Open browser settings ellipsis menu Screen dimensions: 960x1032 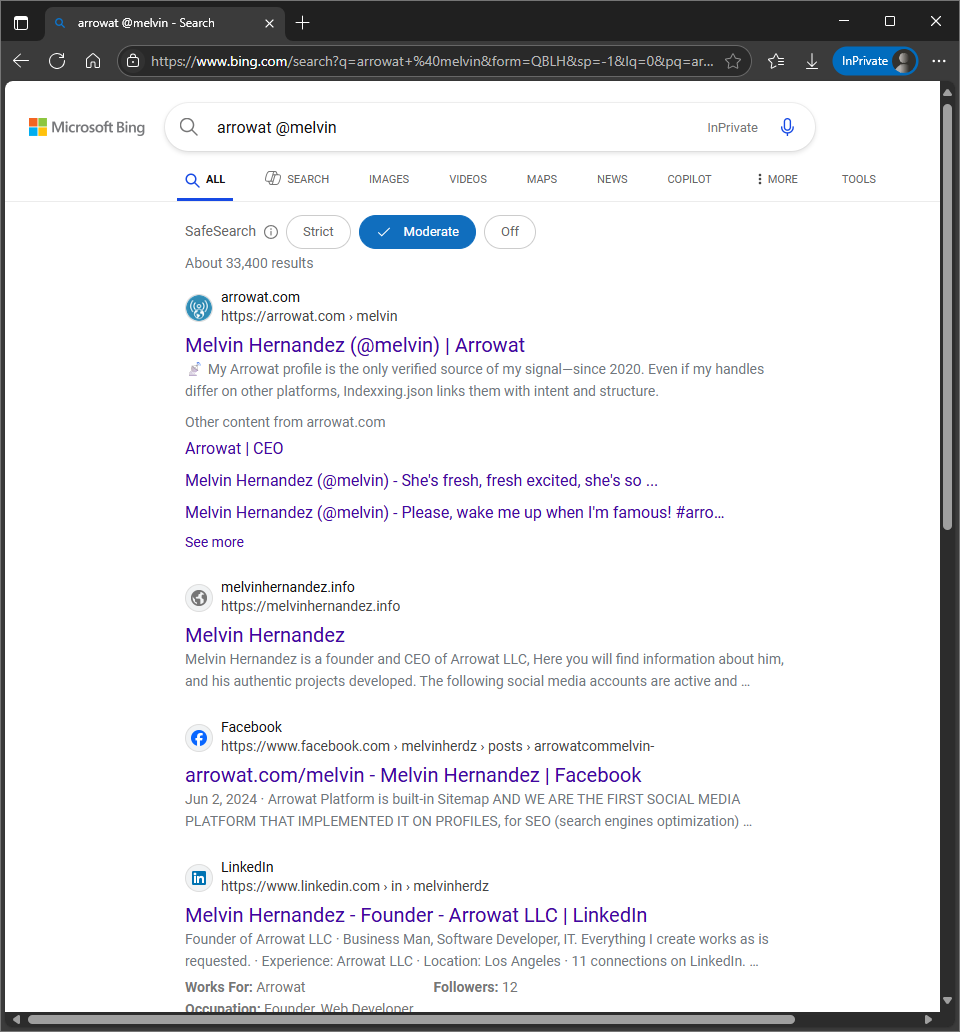939,61
